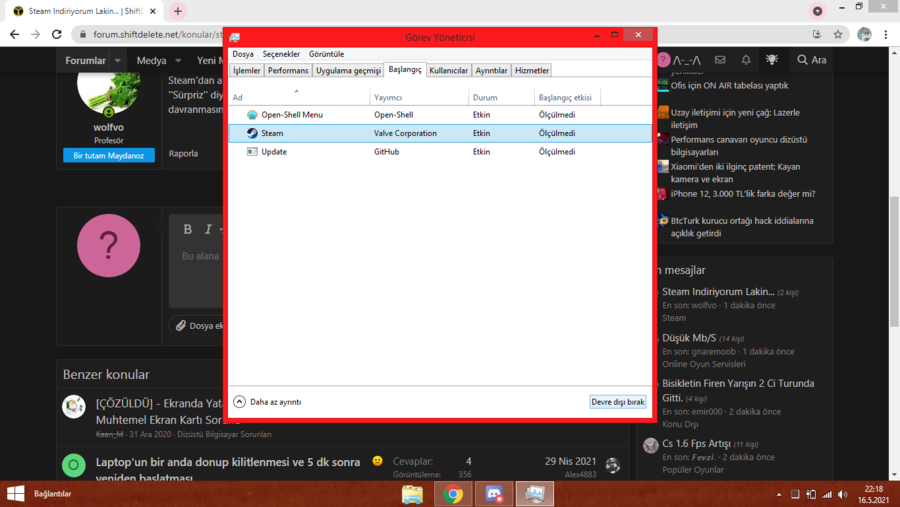Click the Update startup entry icon
Screen dimensions: 900x507
[252, 152]
